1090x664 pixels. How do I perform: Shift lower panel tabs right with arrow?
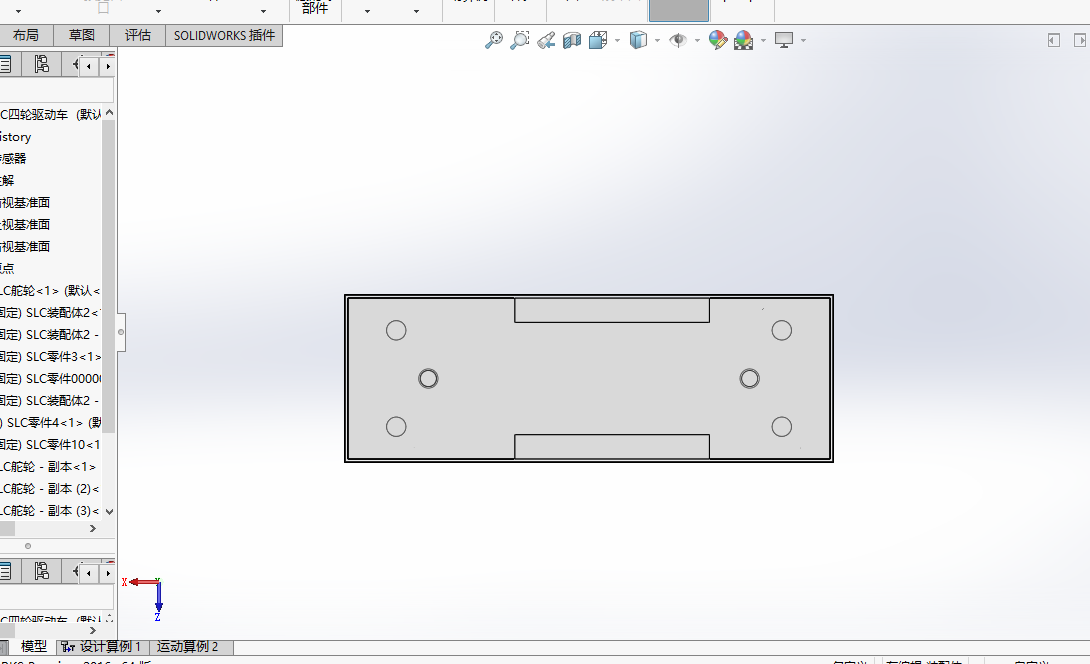(x=107, y=573)
